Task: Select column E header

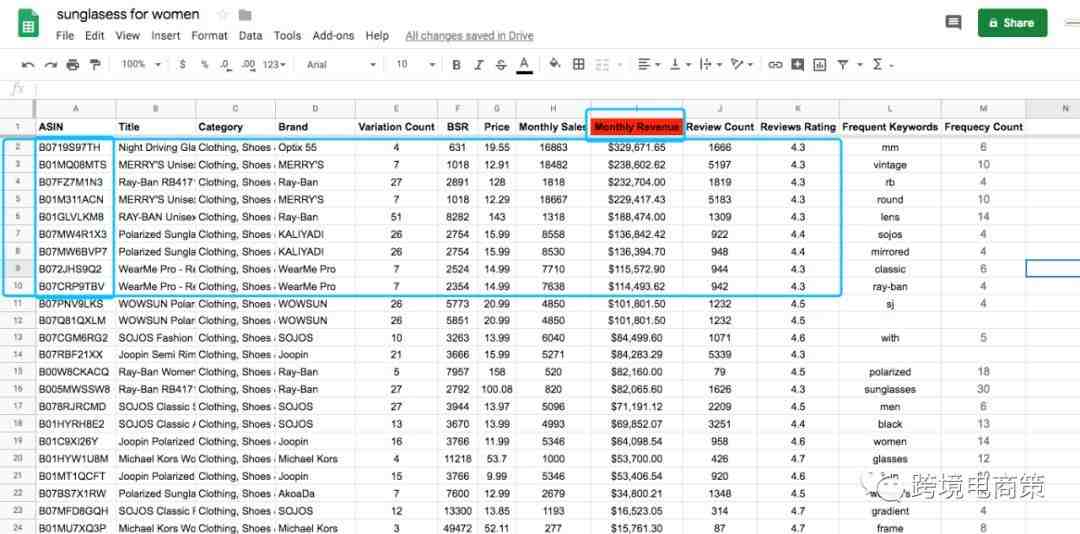Action: 396,109
